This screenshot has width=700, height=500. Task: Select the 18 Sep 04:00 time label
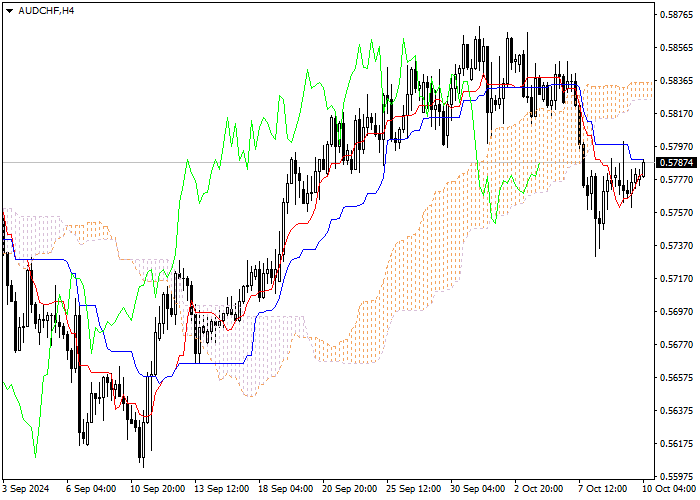pyautogui.click(x=286, y=489)
